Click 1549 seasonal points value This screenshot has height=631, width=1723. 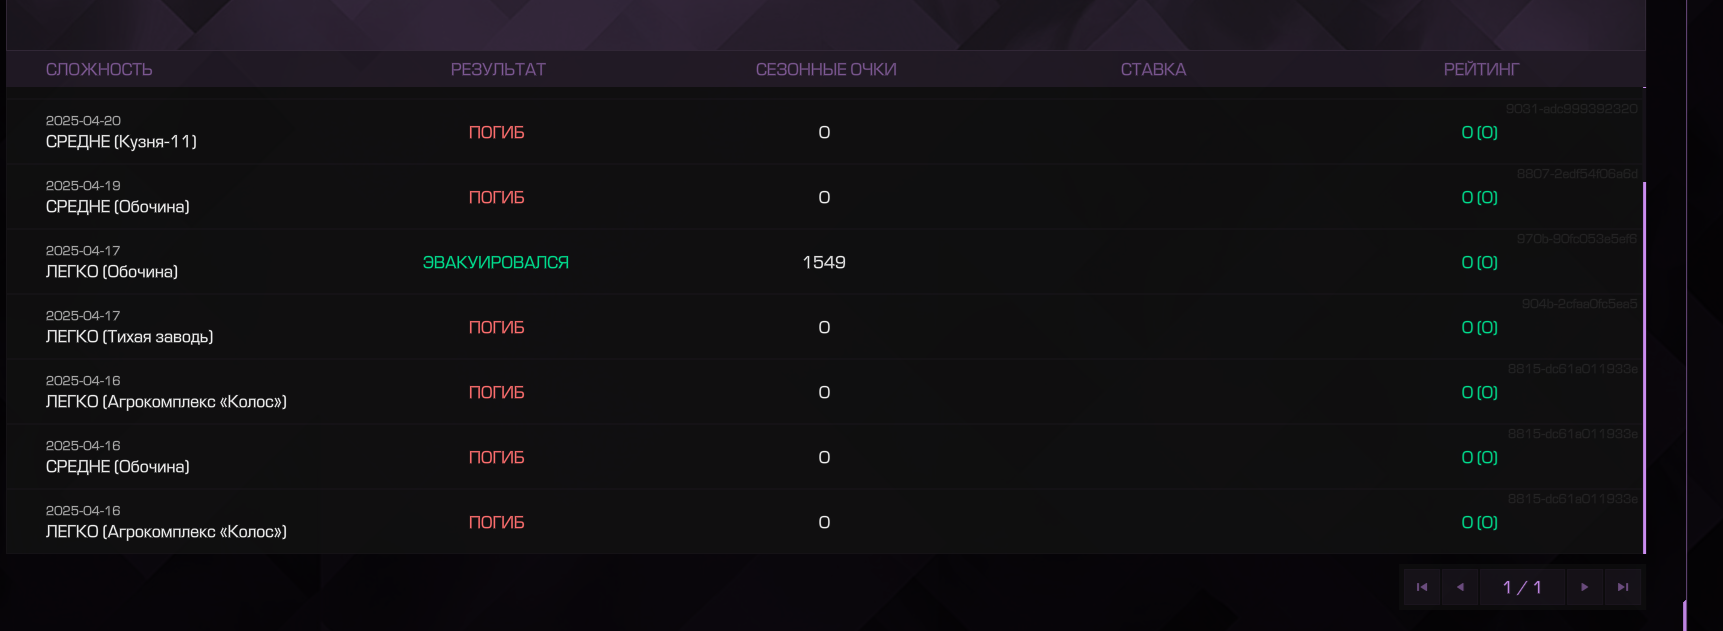[x=824, y=262]
